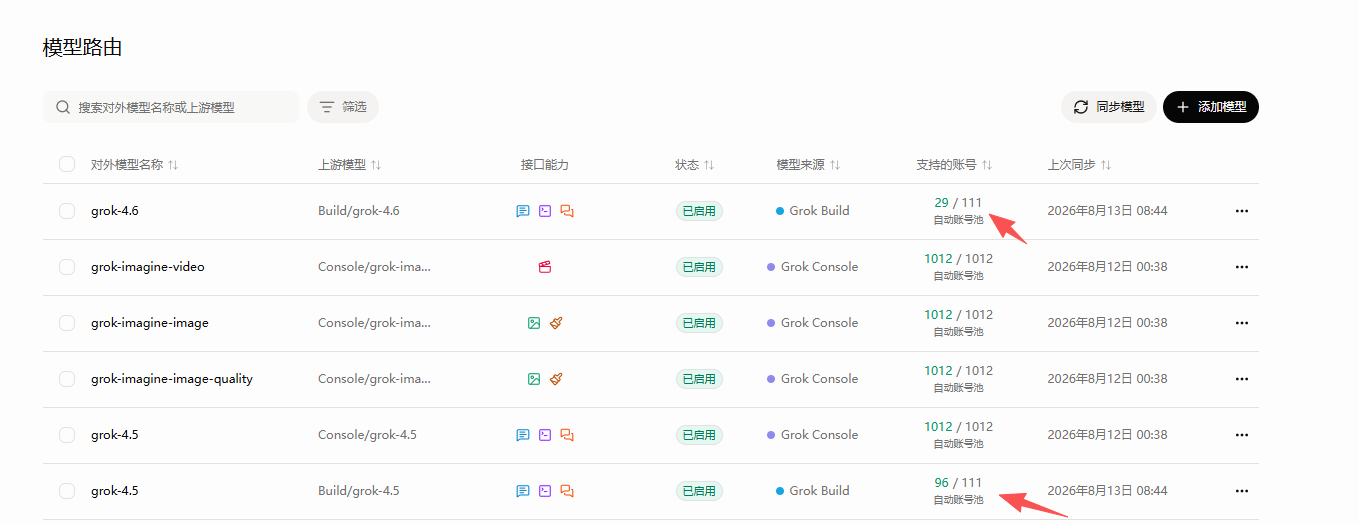Open the three-dot menu for grok-imagine-video

[x=1242, y=267]
